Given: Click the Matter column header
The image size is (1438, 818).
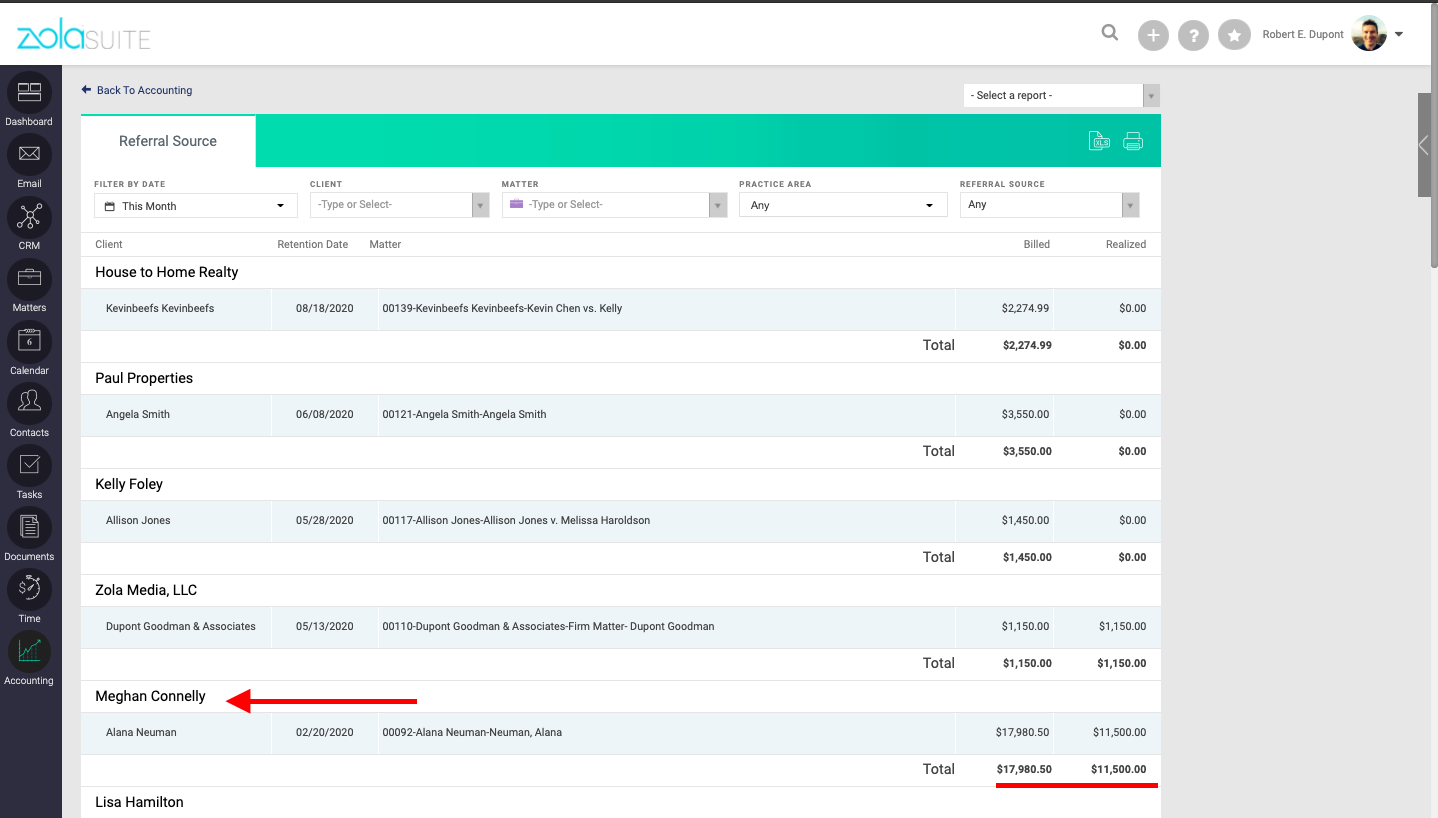Looking at the screenshot, I should point(385,244).
